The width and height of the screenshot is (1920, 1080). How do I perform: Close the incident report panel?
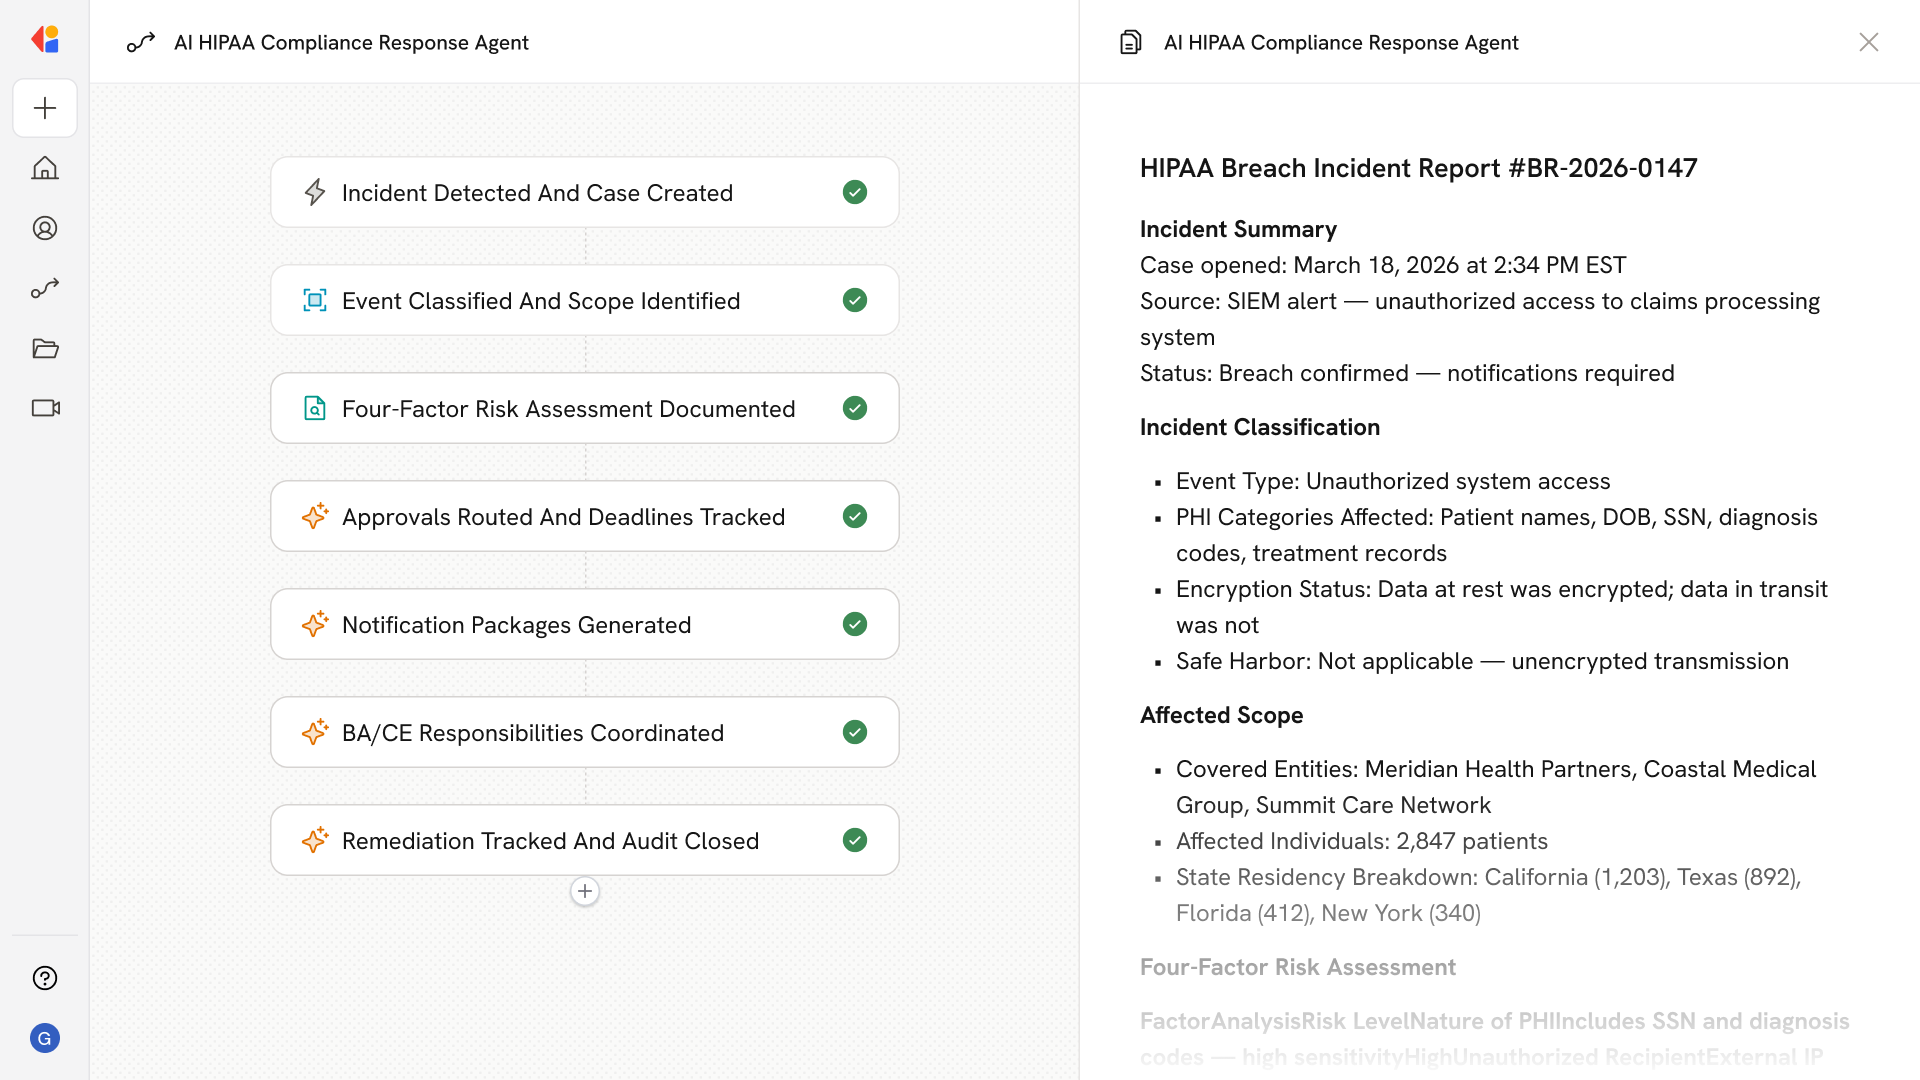click(x=1868, y=42)
